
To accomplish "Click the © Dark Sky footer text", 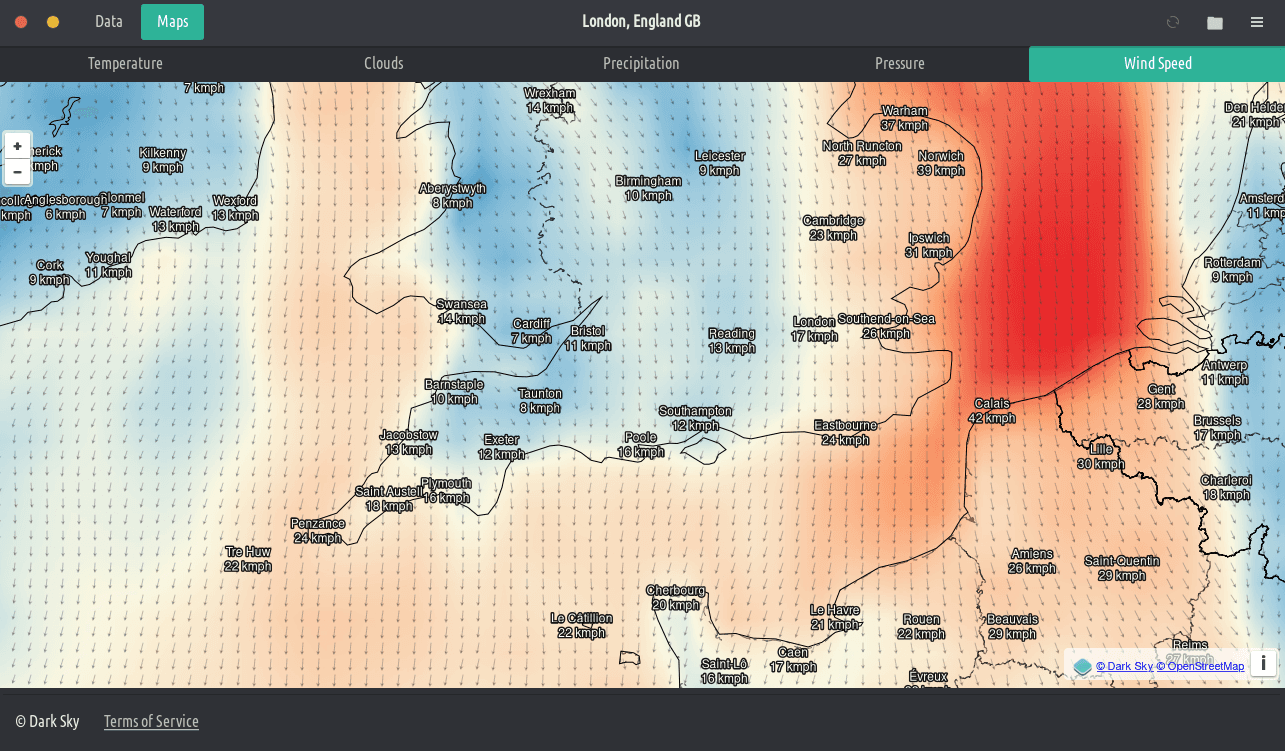I will pos(49,721).
